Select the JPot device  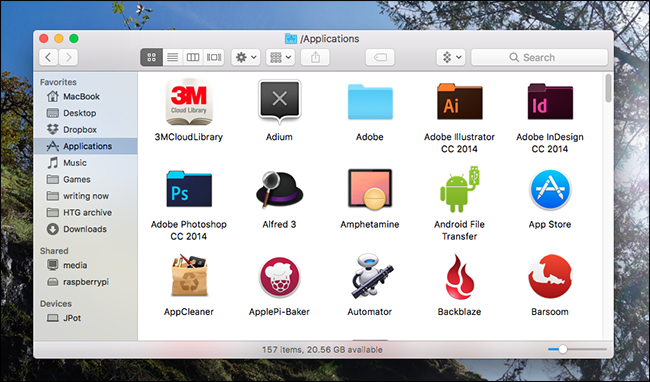tap(86, 318)
